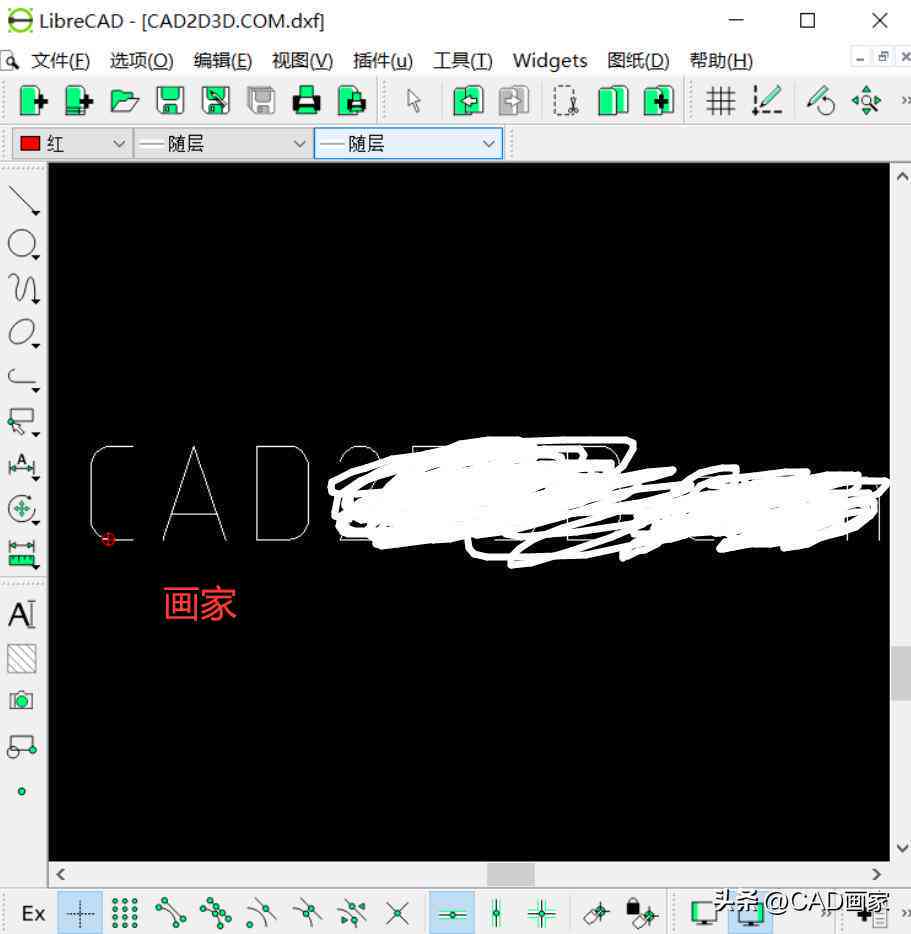This screenshot has width=911, height=934.
Task: Create new drawing from template
Action: pos(79,100)
